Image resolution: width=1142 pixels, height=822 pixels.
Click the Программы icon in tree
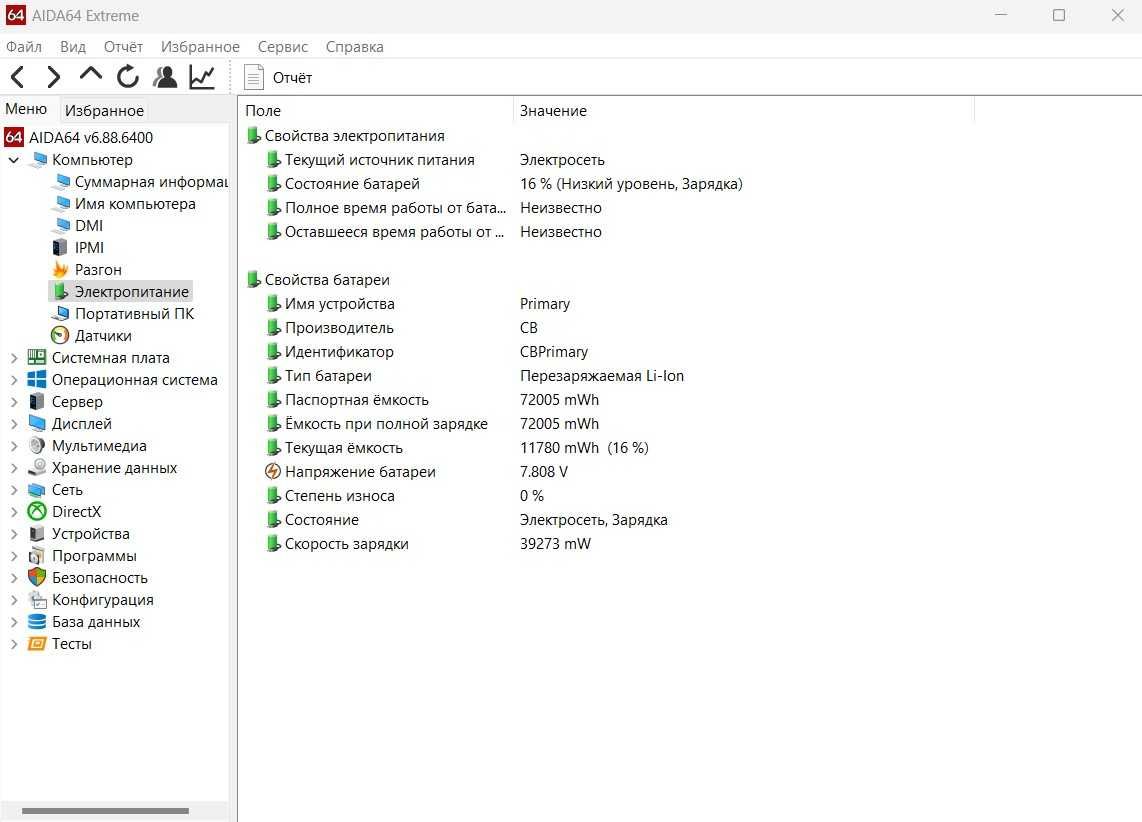point(37,556)
